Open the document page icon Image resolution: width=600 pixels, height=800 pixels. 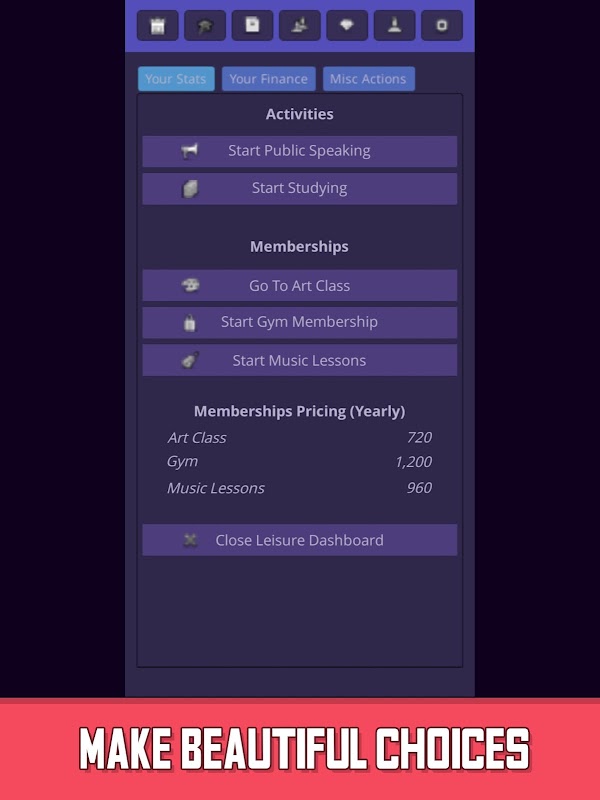(252, 25)
